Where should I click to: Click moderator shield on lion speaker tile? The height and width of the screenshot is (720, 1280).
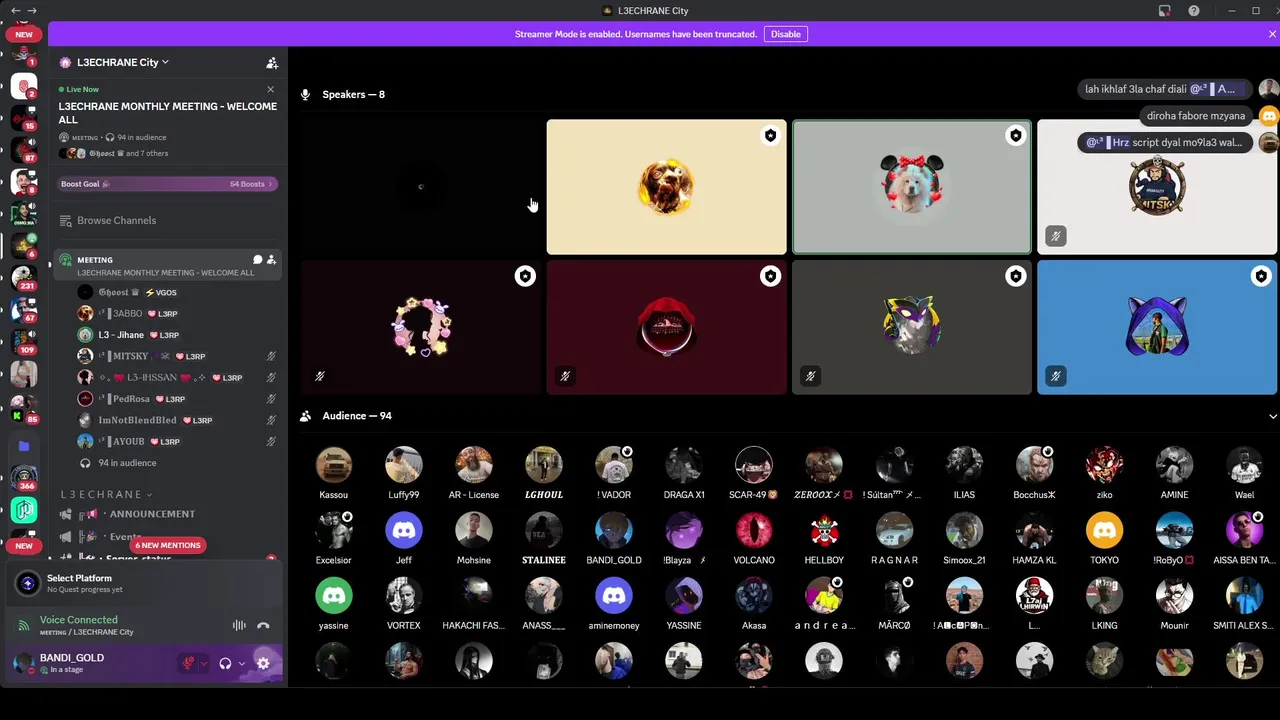(770, 136)
